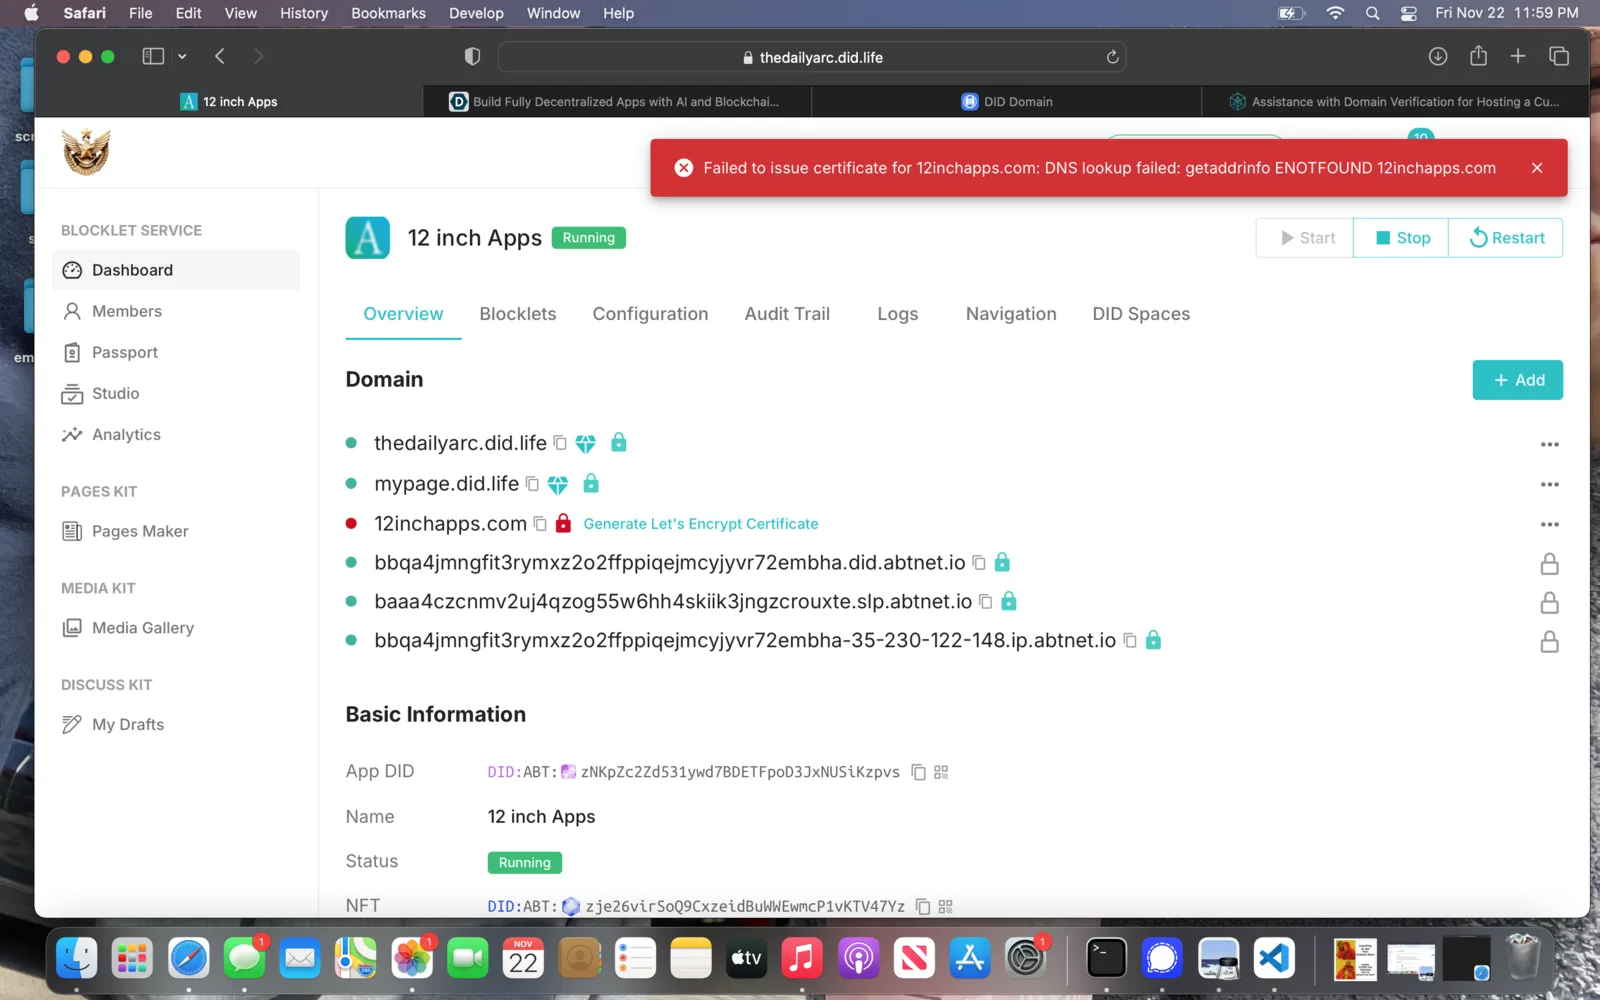Screen dimensions: 1600x1000
Task: Open the Safari privacy report shield
Action: click(473, 57)
